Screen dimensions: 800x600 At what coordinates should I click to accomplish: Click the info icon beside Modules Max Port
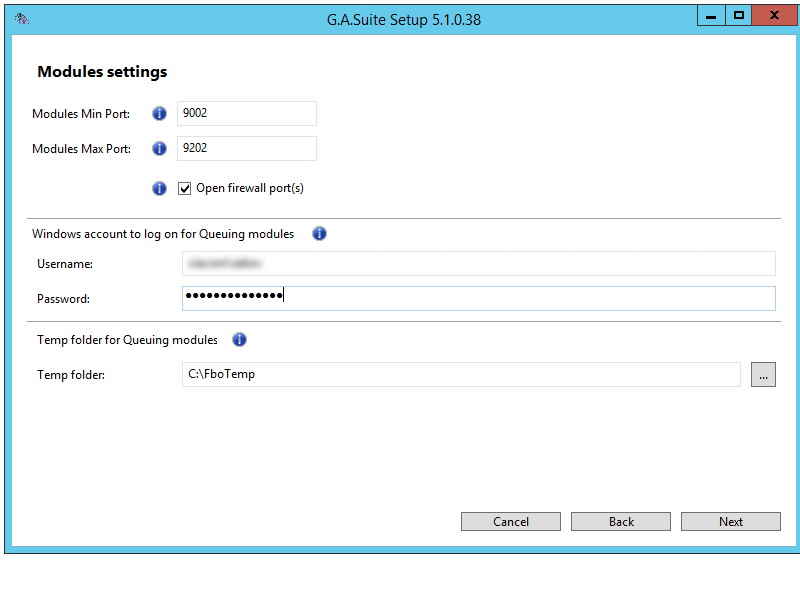coord(159,148)
